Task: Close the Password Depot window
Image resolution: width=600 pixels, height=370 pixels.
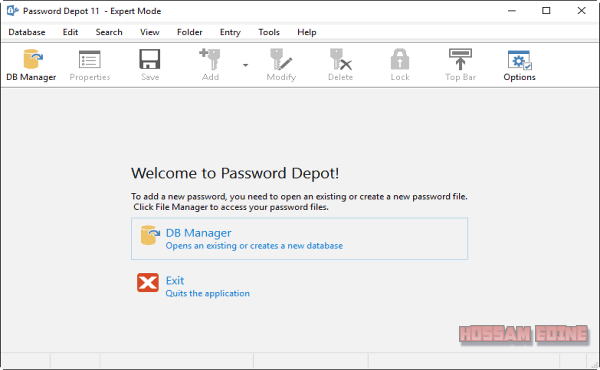Action: pyautogui.click(x=581, y=11)
